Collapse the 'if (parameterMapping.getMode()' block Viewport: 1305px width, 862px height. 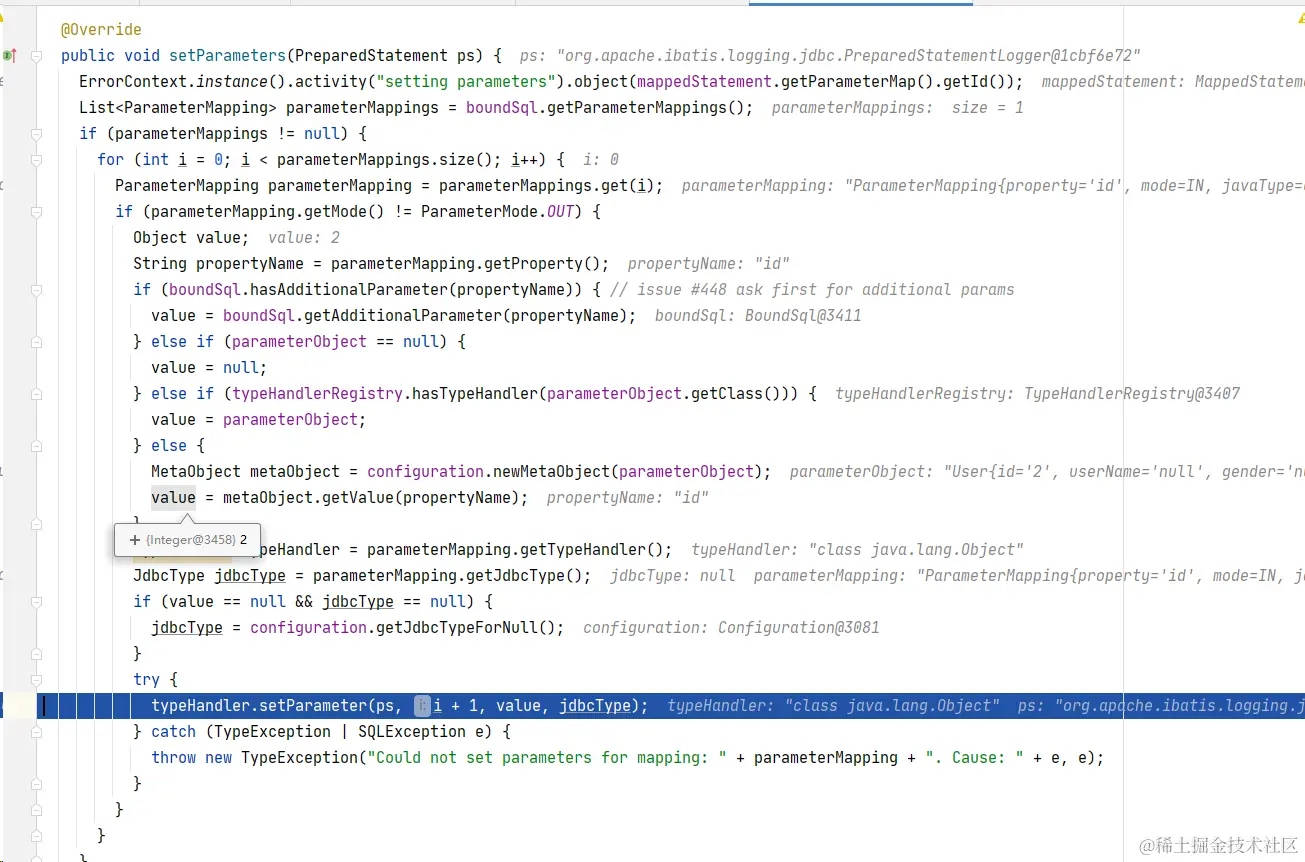[x=37, y=212]
